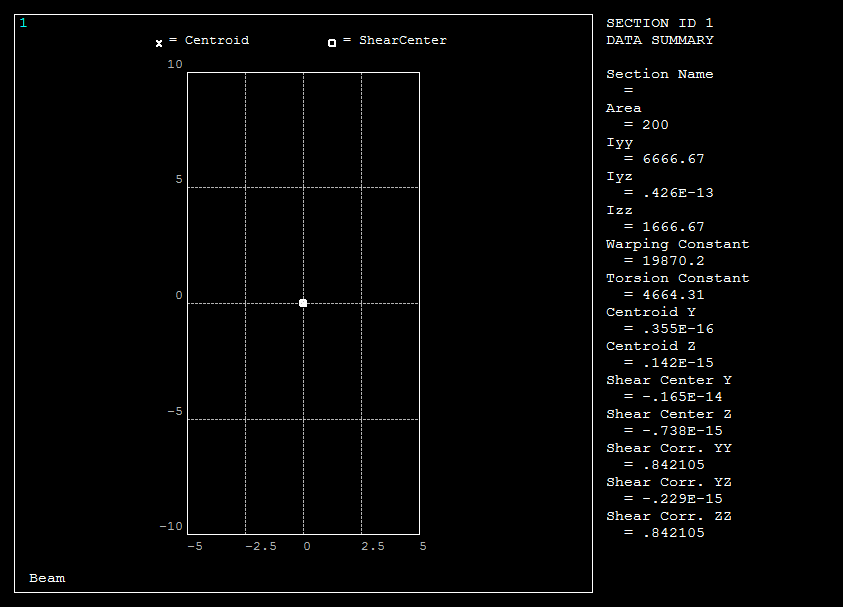Click the Centroid x marker in legend
843x607 pixels.
click(159, 43)
